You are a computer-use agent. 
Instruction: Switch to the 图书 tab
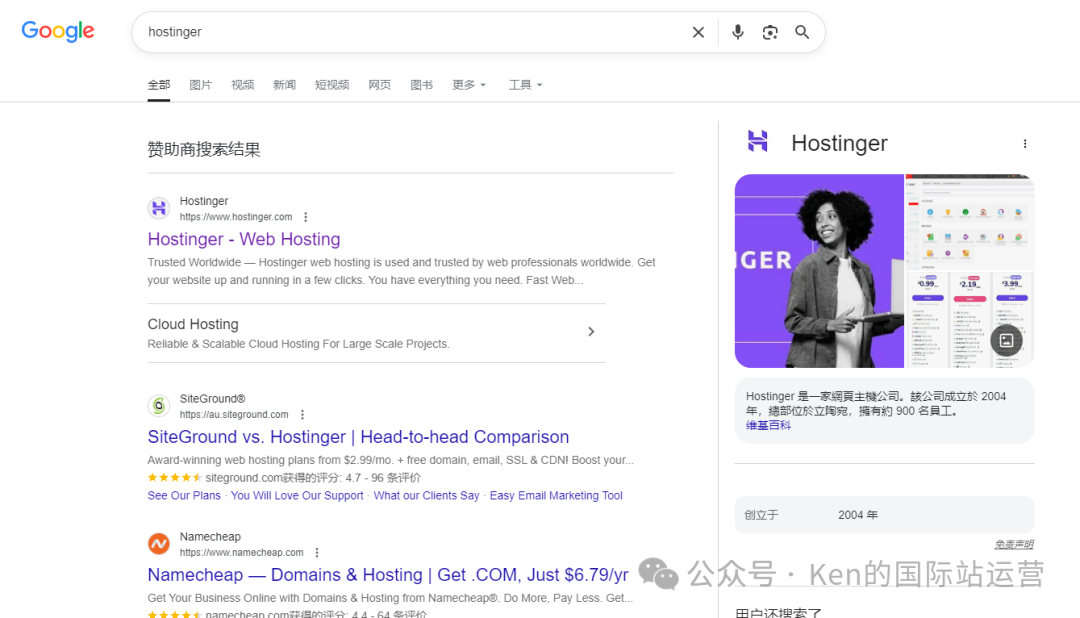tap(422, 85)
